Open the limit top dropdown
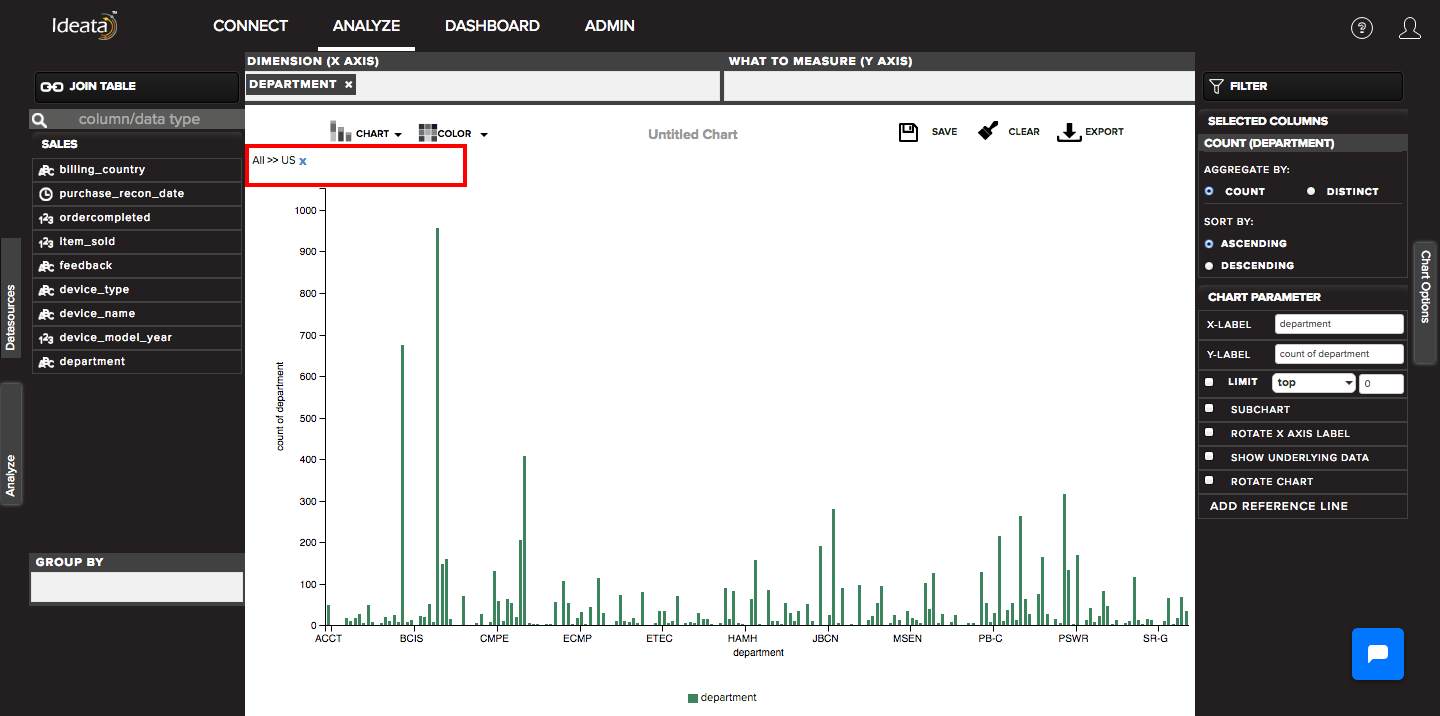1440x716 pixels. [x=1314, y=383]
